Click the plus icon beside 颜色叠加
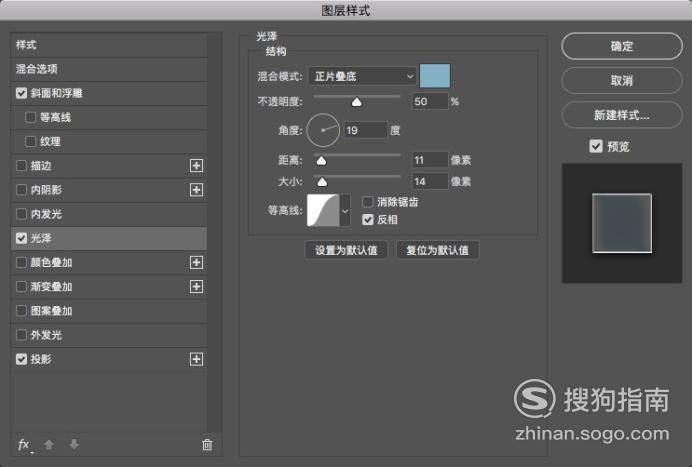 tap(196, 262)
